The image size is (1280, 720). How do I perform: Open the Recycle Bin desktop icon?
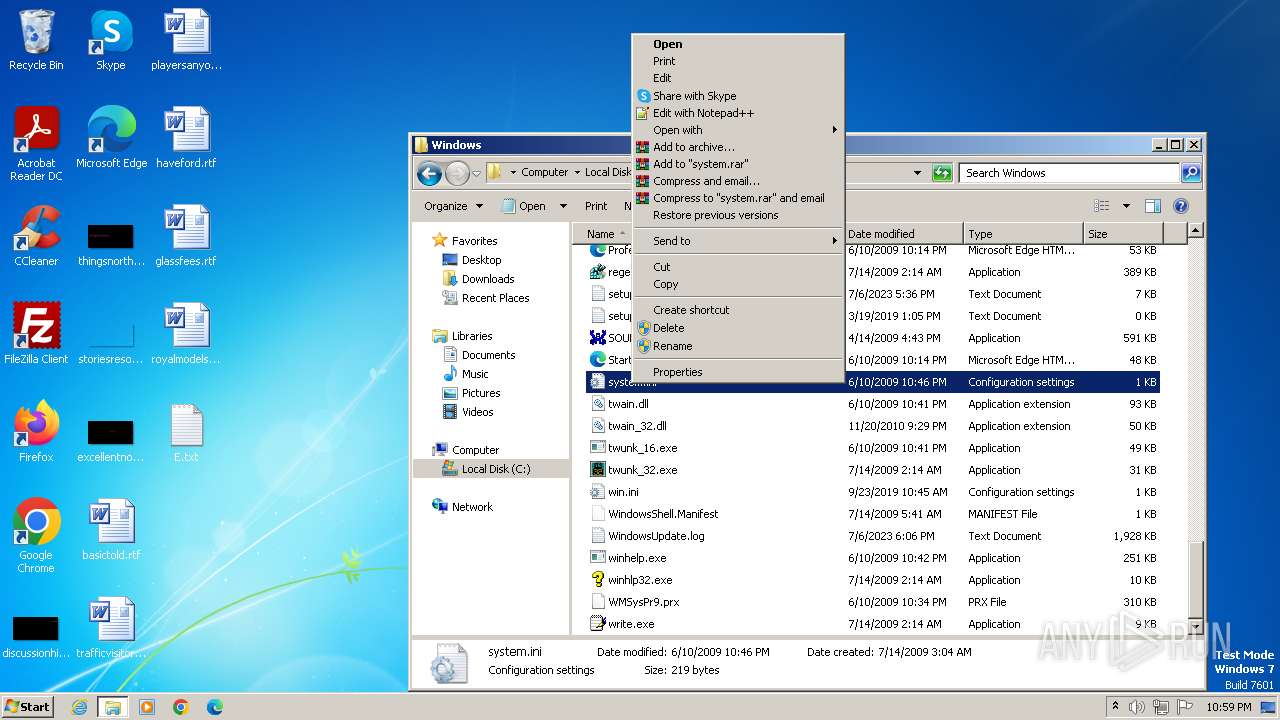[36, 40]
